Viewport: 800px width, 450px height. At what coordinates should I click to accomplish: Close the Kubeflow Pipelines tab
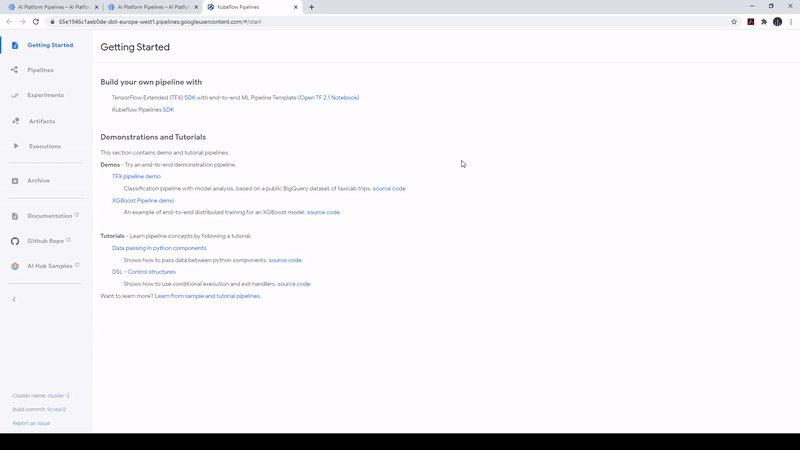(295, 7)
